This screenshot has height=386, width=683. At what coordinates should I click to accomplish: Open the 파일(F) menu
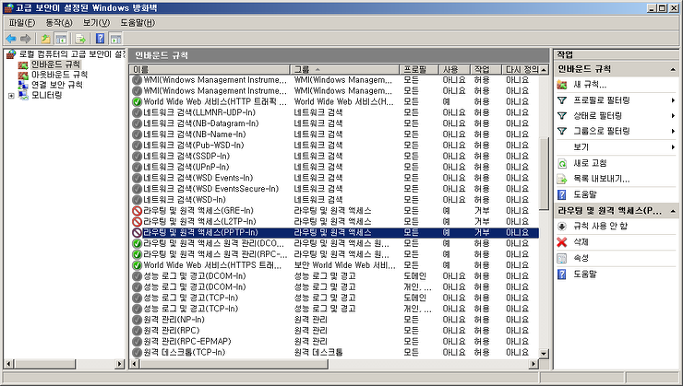coord(22,23)
